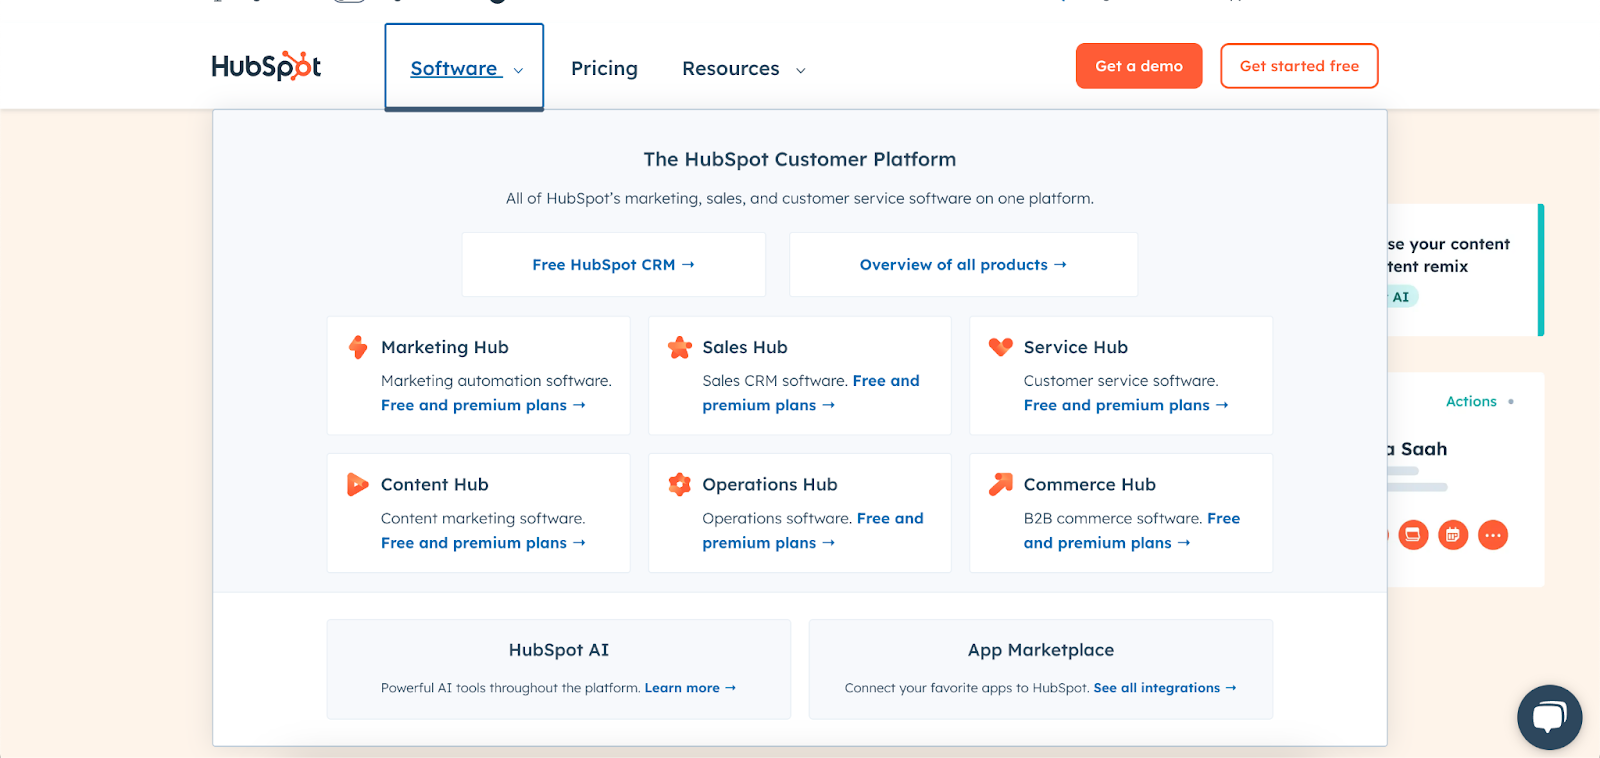
Task: Open Content Hub free and premium plans
Action: click(x=483, y=543)
